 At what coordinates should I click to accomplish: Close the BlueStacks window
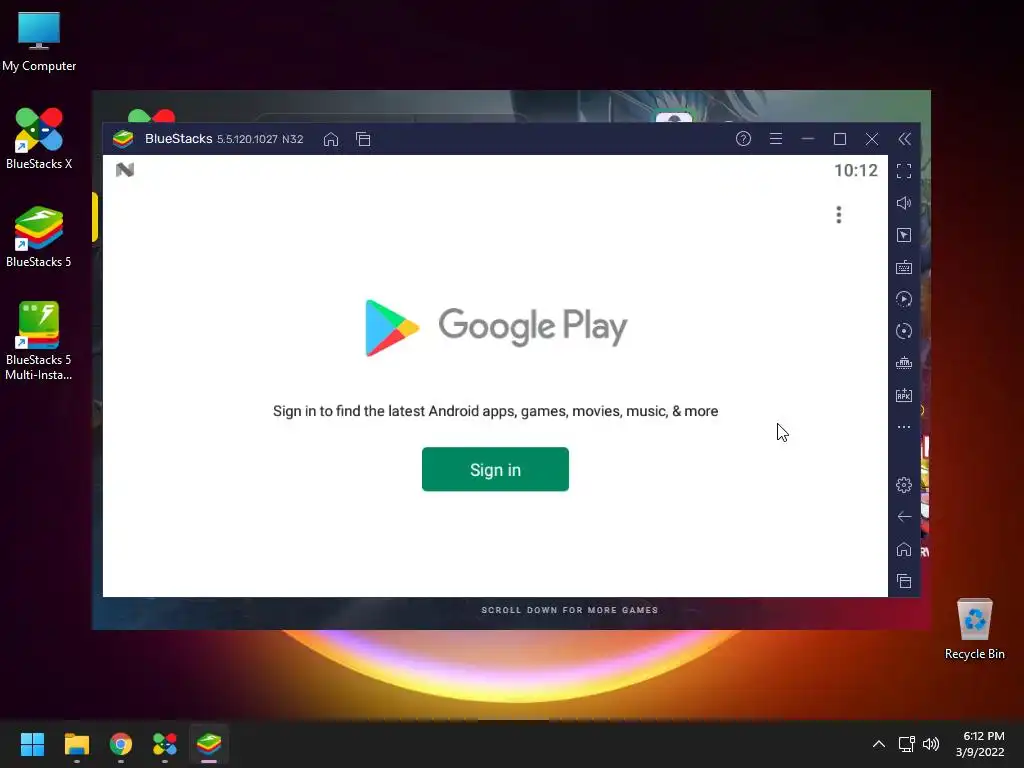pos(872,138)
